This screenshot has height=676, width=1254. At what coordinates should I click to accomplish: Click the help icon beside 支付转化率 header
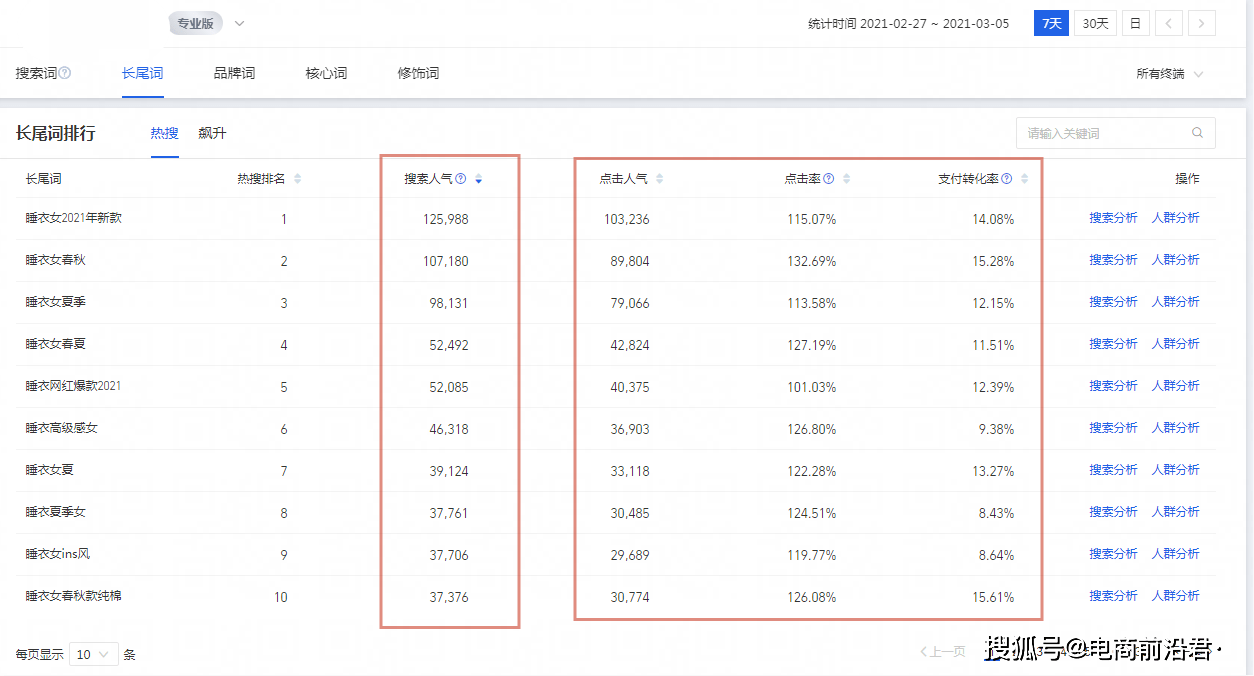coord(1007,179)
